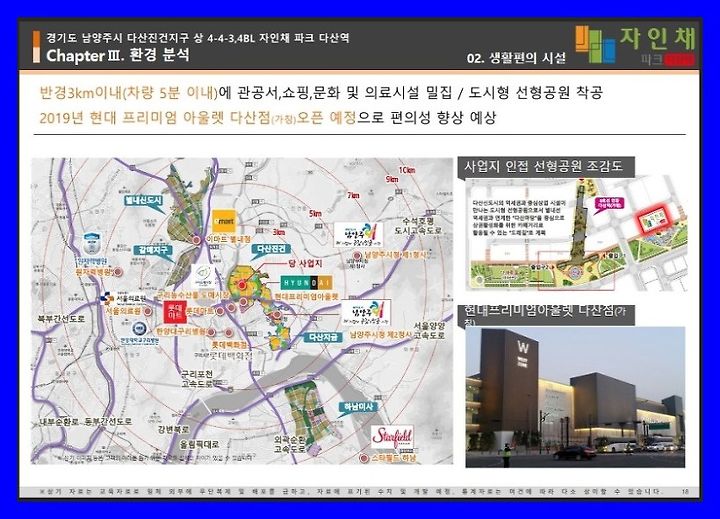
Task: Select the '현대프리미엄아울렛' map label
Action: [307, 297]
